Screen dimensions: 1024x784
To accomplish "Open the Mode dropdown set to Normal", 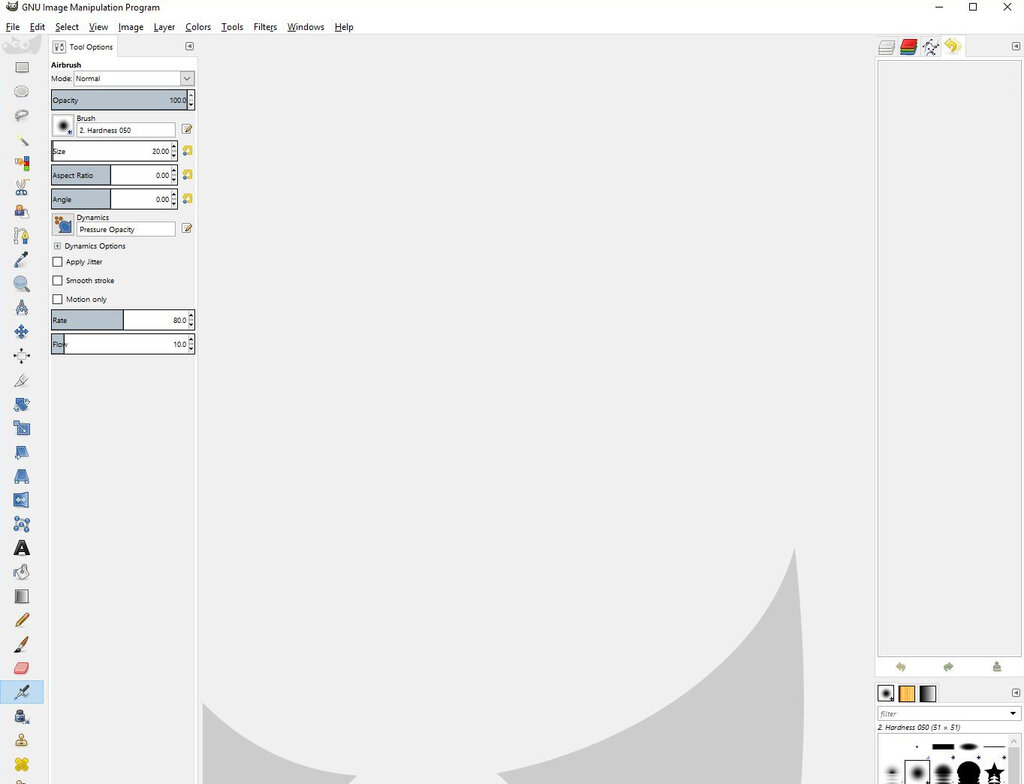I will 134,78.
